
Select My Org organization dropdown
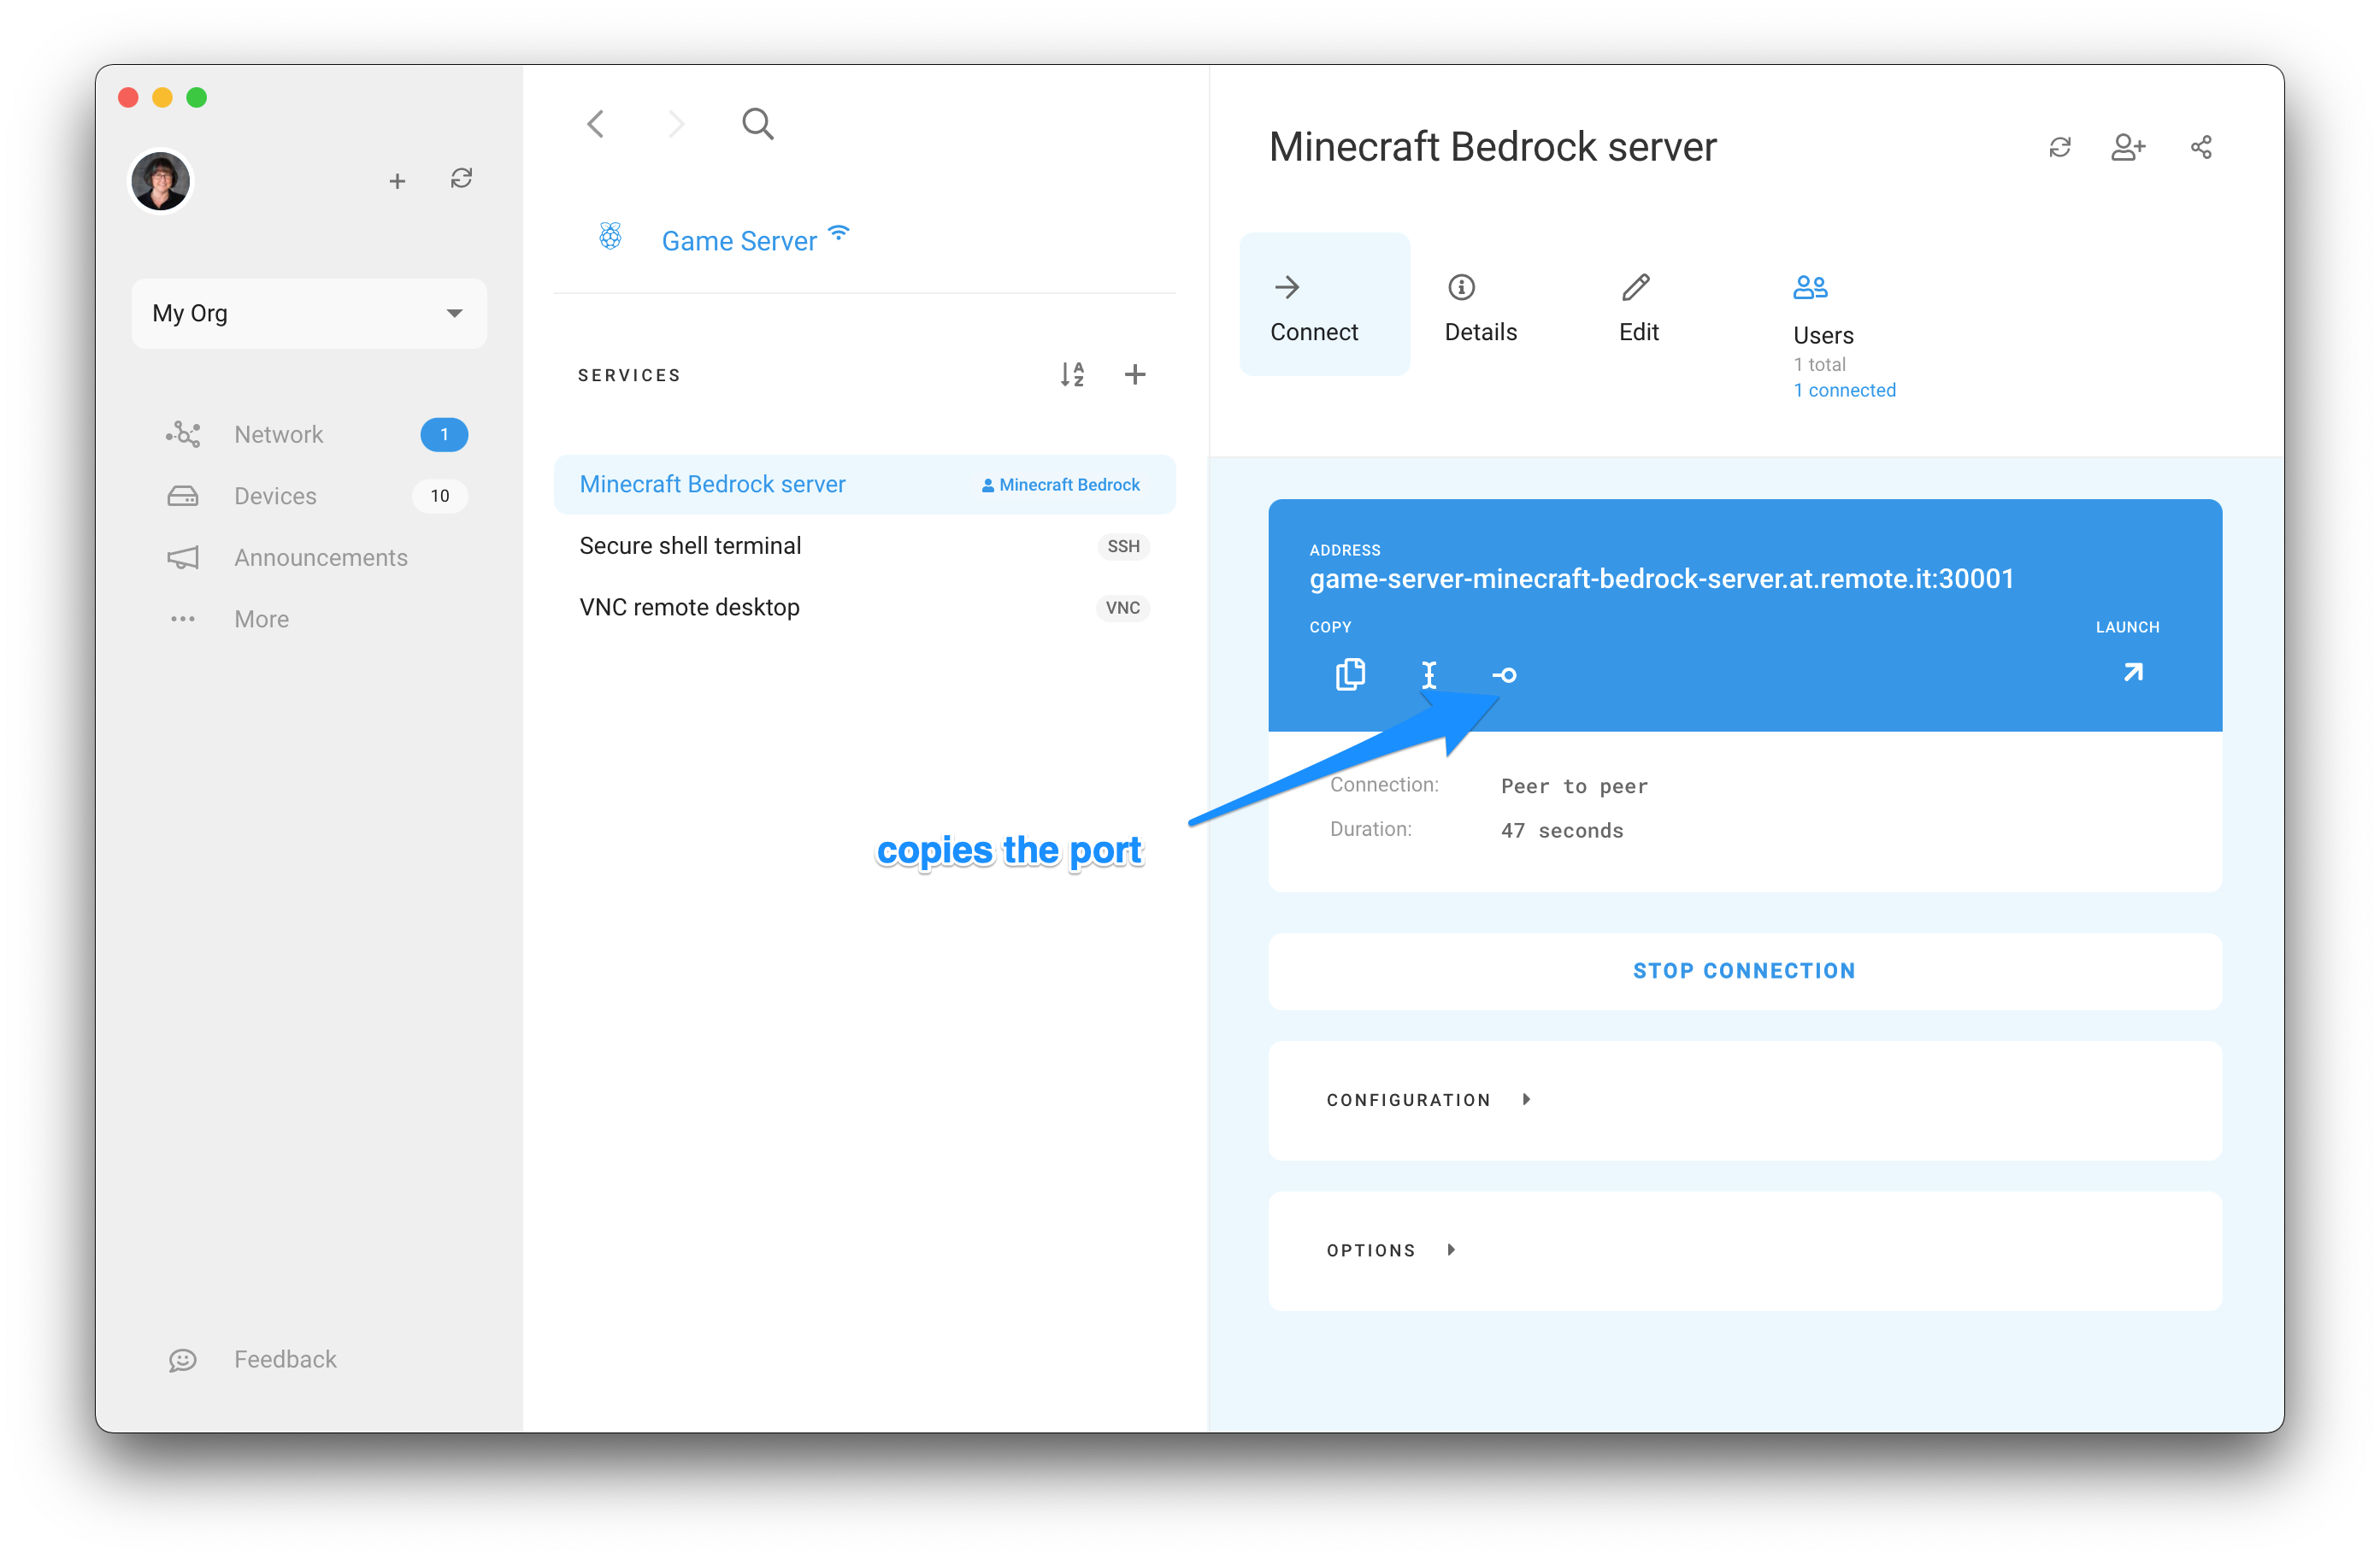[306, 313]
